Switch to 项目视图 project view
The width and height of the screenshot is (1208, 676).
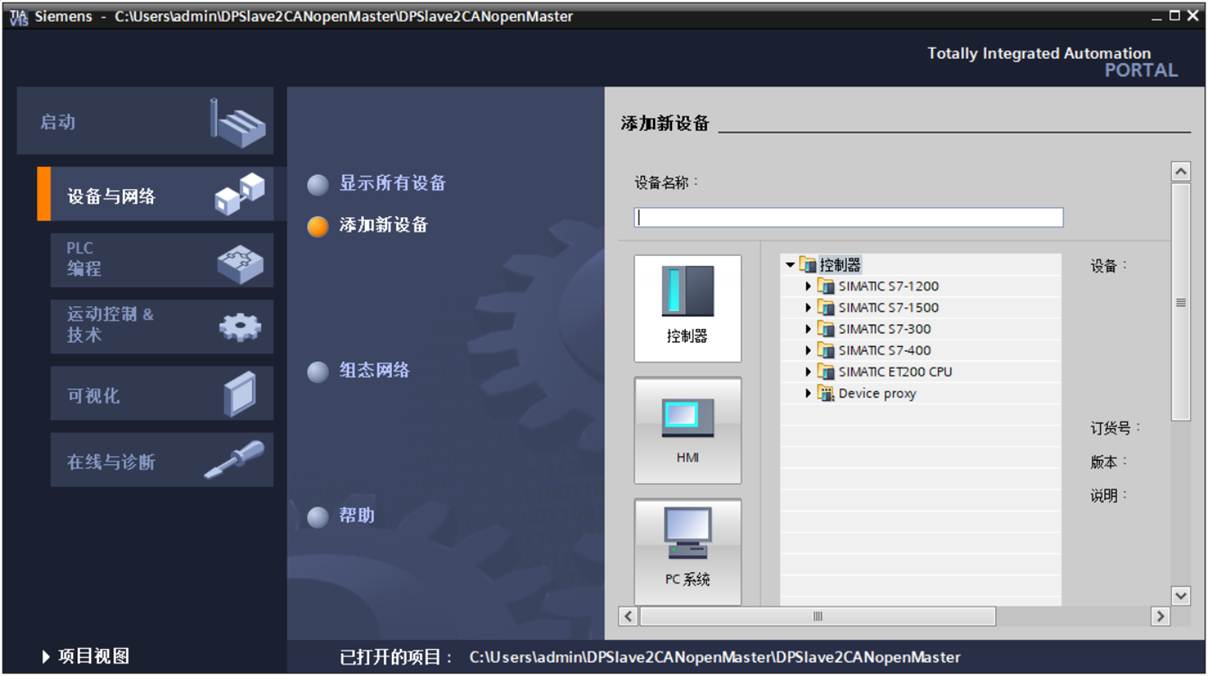click(86, 657)
